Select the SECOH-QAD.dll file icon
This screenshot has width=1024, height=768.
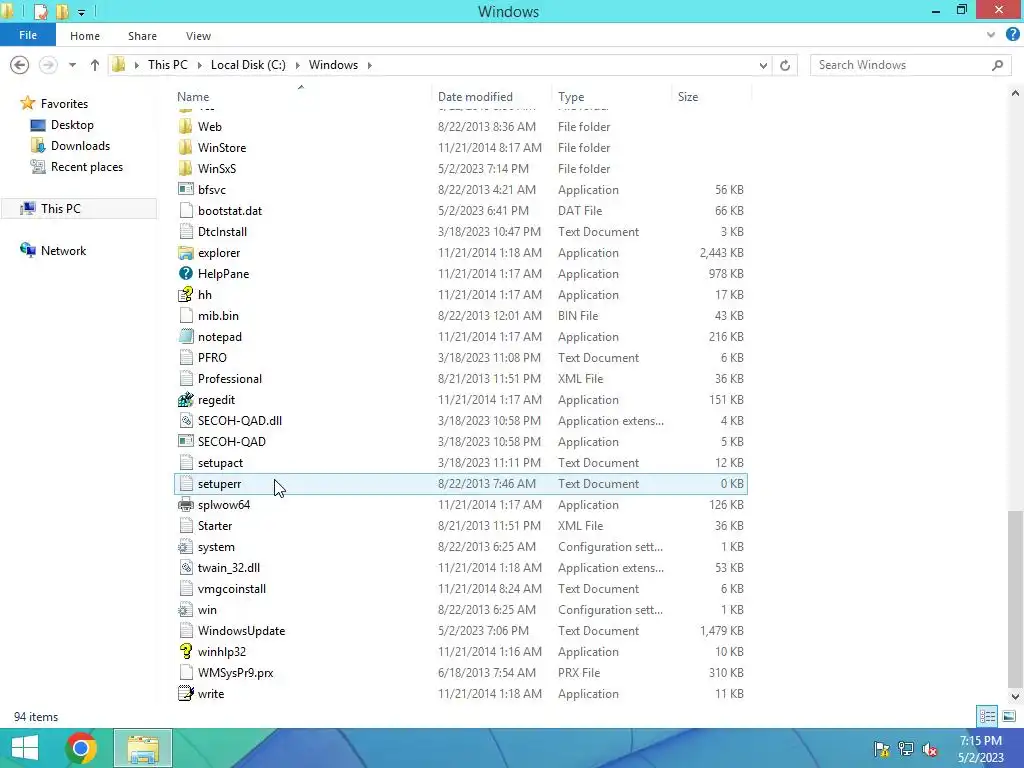point(185,421)
